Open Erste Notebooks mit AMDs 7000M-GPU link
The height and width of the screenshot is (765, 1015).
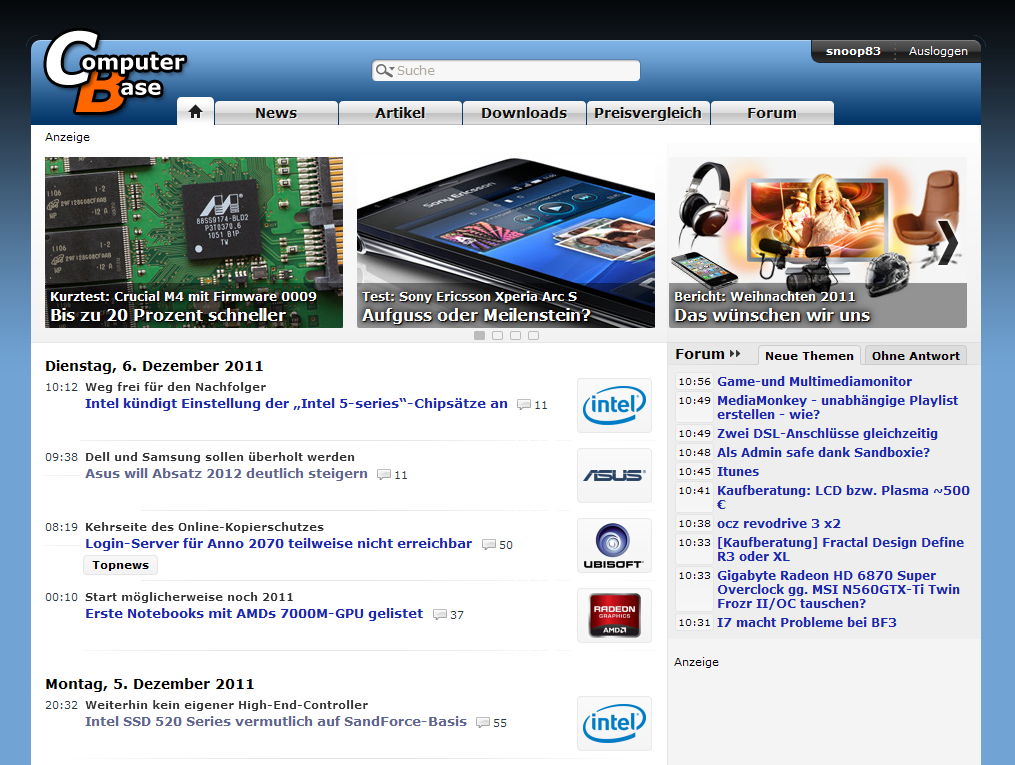pos(254,613)
